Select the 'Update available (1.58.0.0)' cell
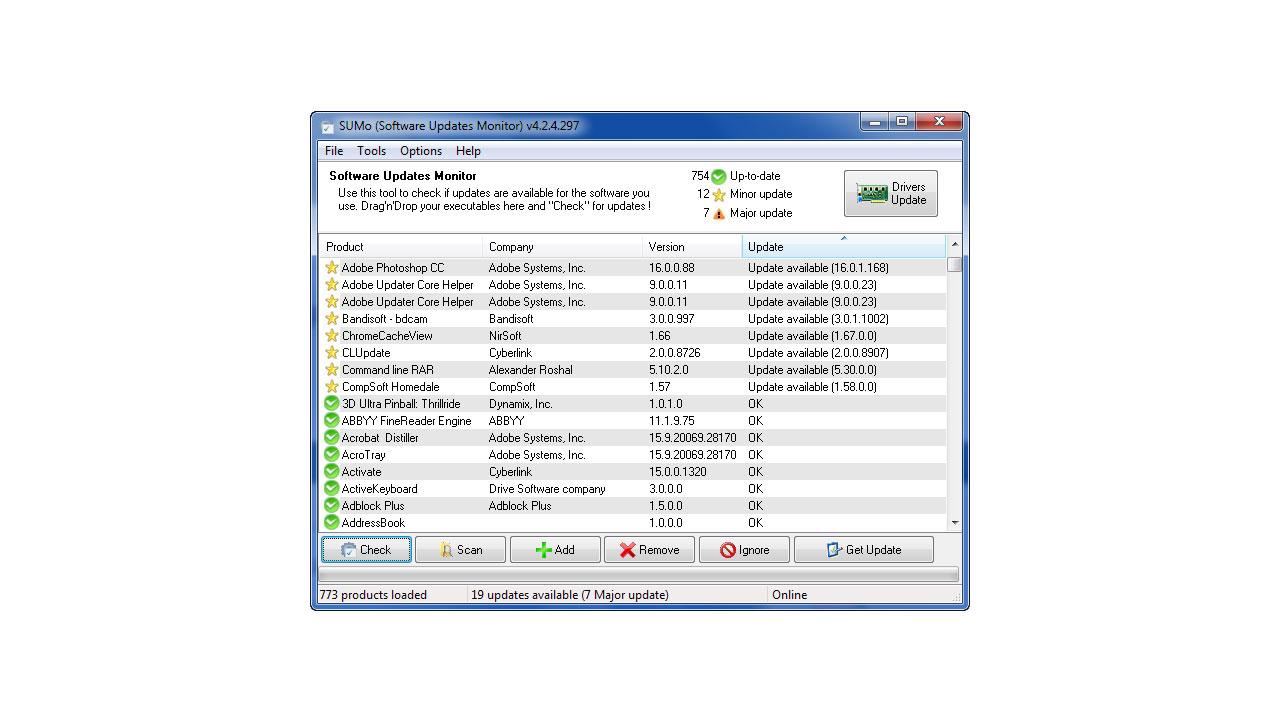The height and width of the screenshot is (720, 1280). pos(812,387)
